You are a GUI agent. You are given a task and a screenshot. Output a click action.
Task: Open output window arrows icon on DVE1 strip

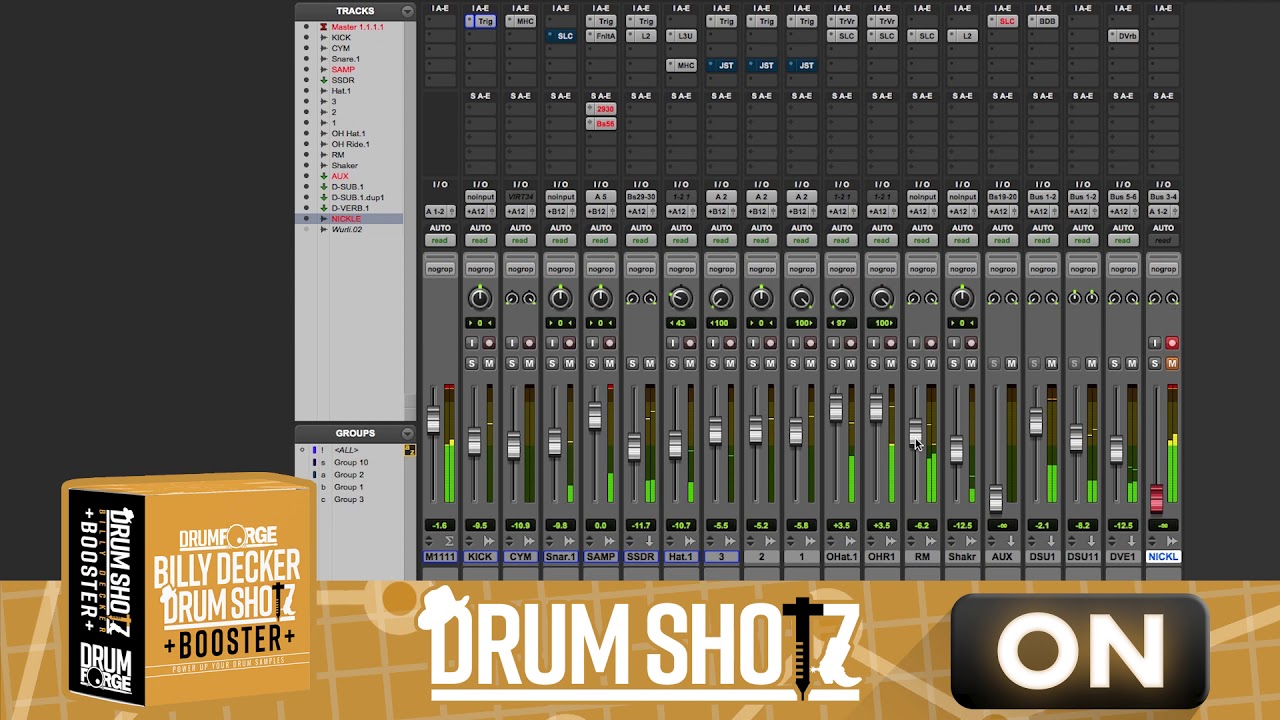coord(1113,541)
